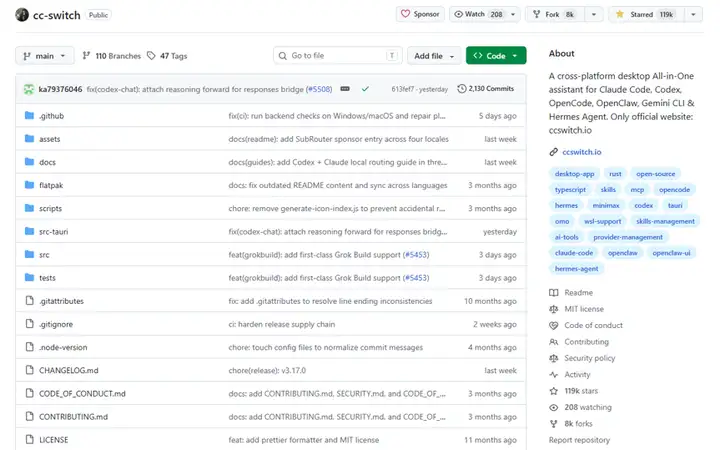
Task: Click the .gitignore file icon
Action: tap(29, 324)
